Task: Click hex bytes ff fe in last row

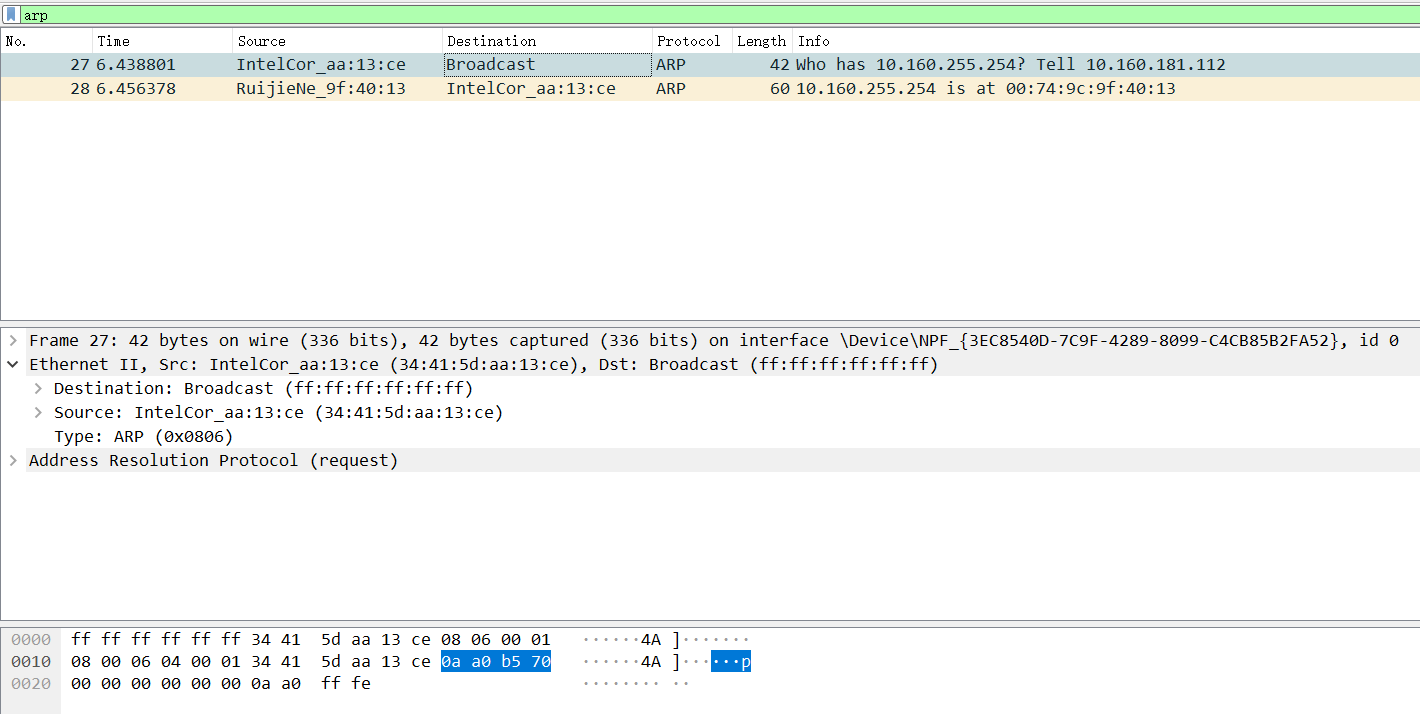Action: [x=346, y=684]
